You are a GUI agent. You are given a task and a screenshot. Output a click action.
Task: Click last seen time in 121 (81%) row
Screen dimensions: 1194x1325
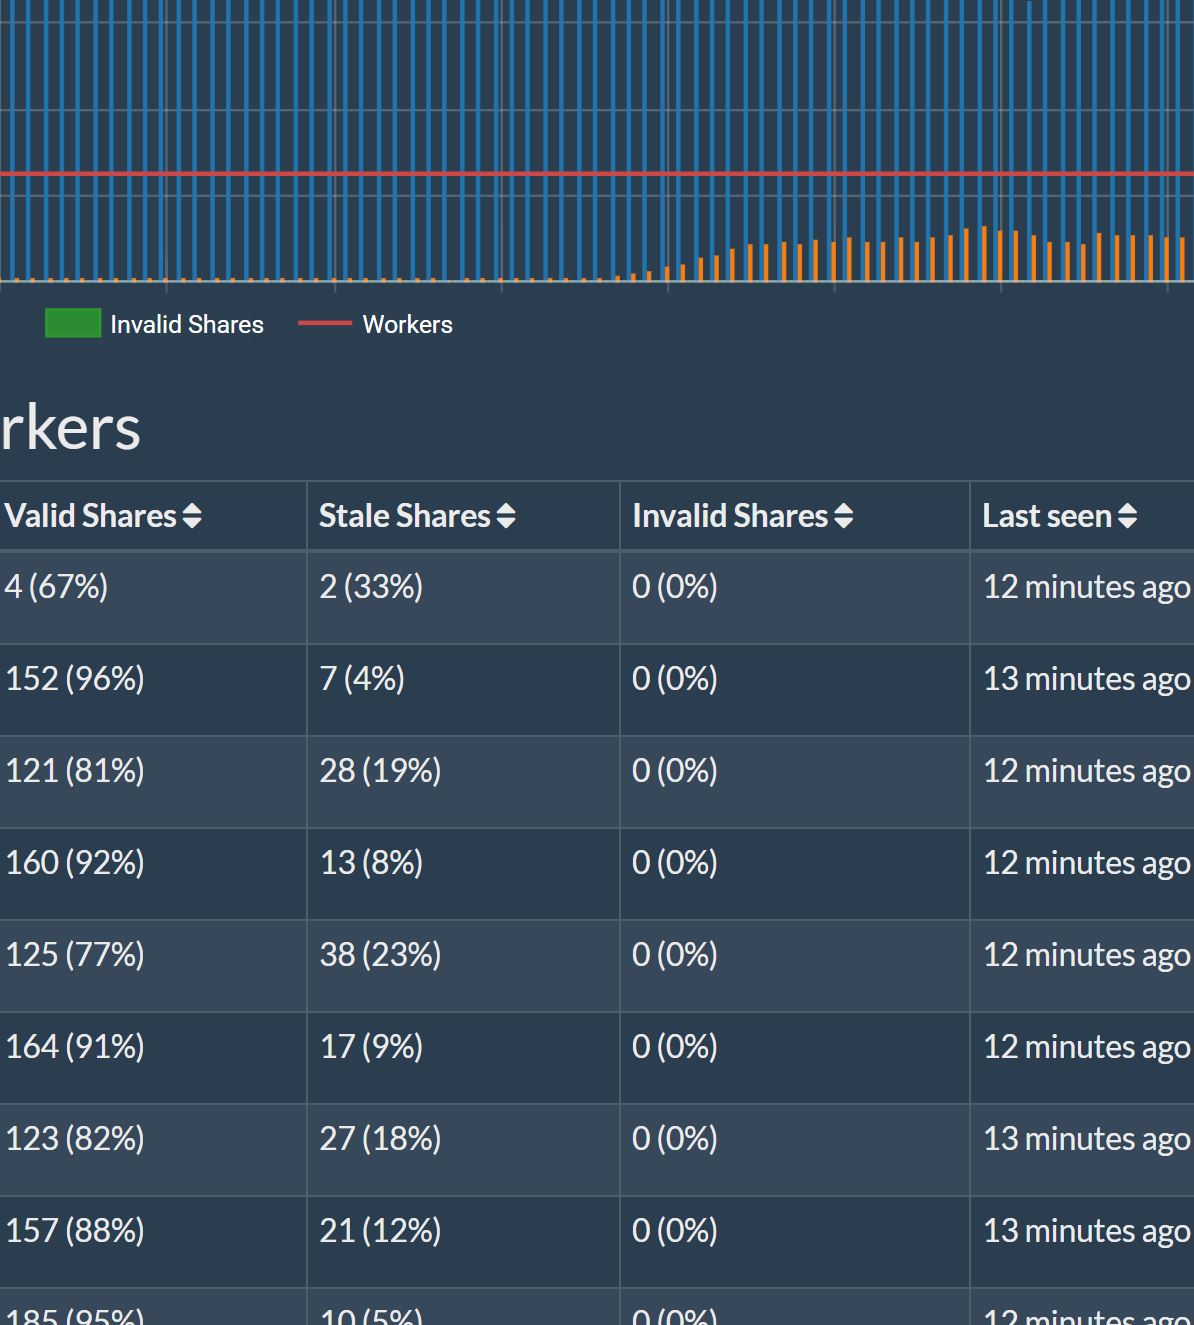[x=1087, y=770]
